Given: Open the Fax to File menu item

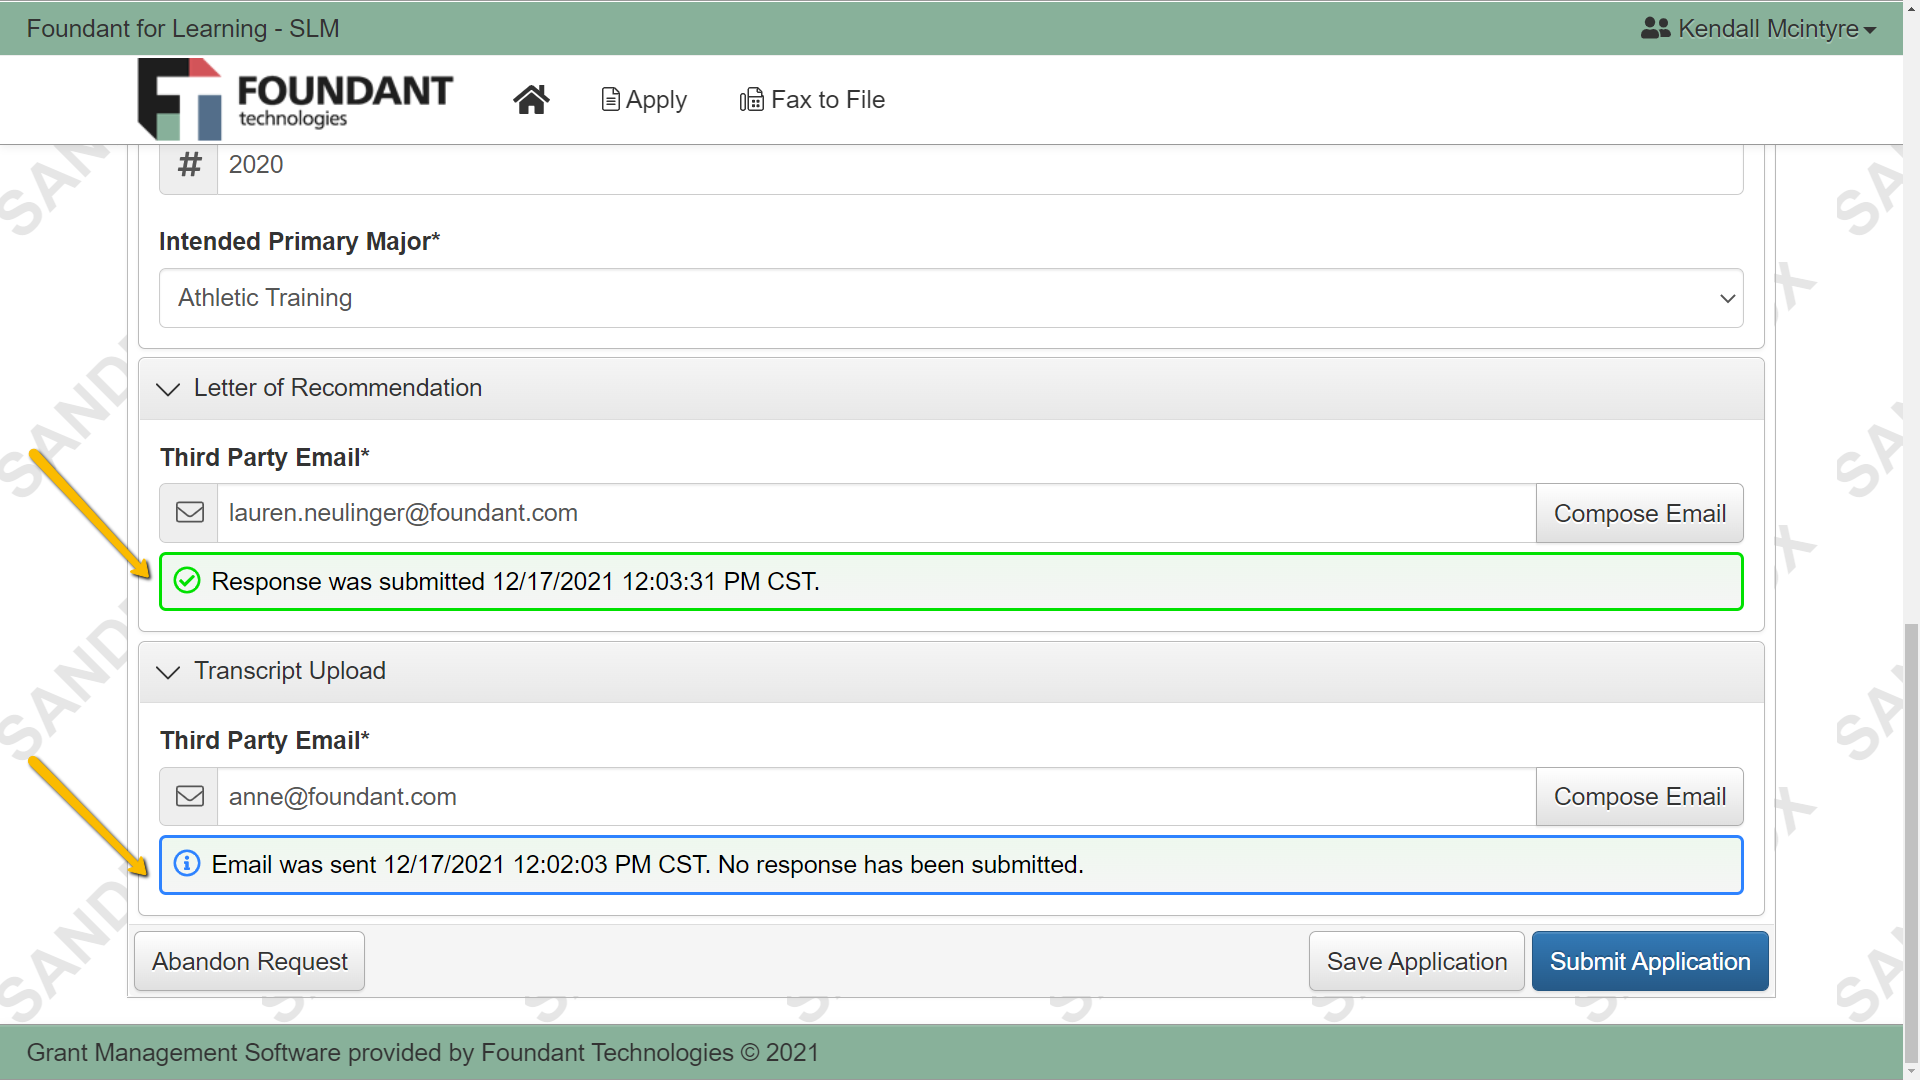Looking at the screenshot, I should coord(812,99).
